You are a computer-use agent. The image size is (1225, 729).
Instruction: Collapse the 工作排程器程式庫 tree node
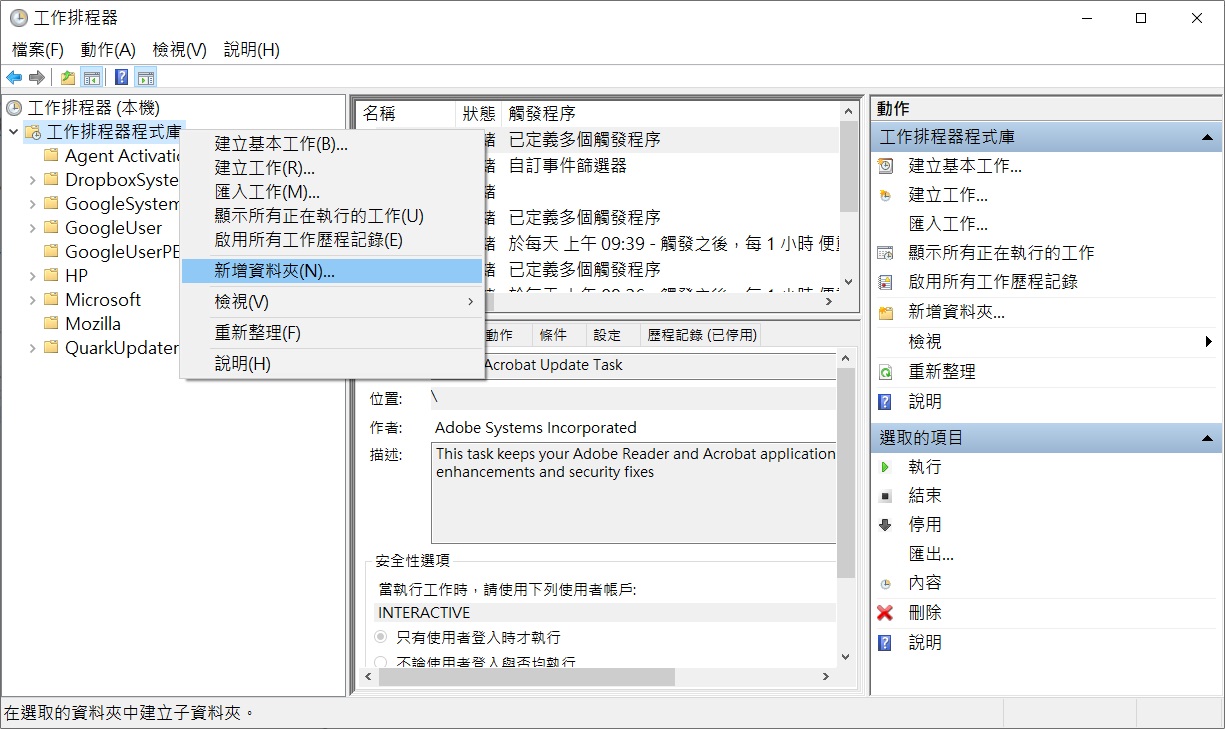pos(13,132)
